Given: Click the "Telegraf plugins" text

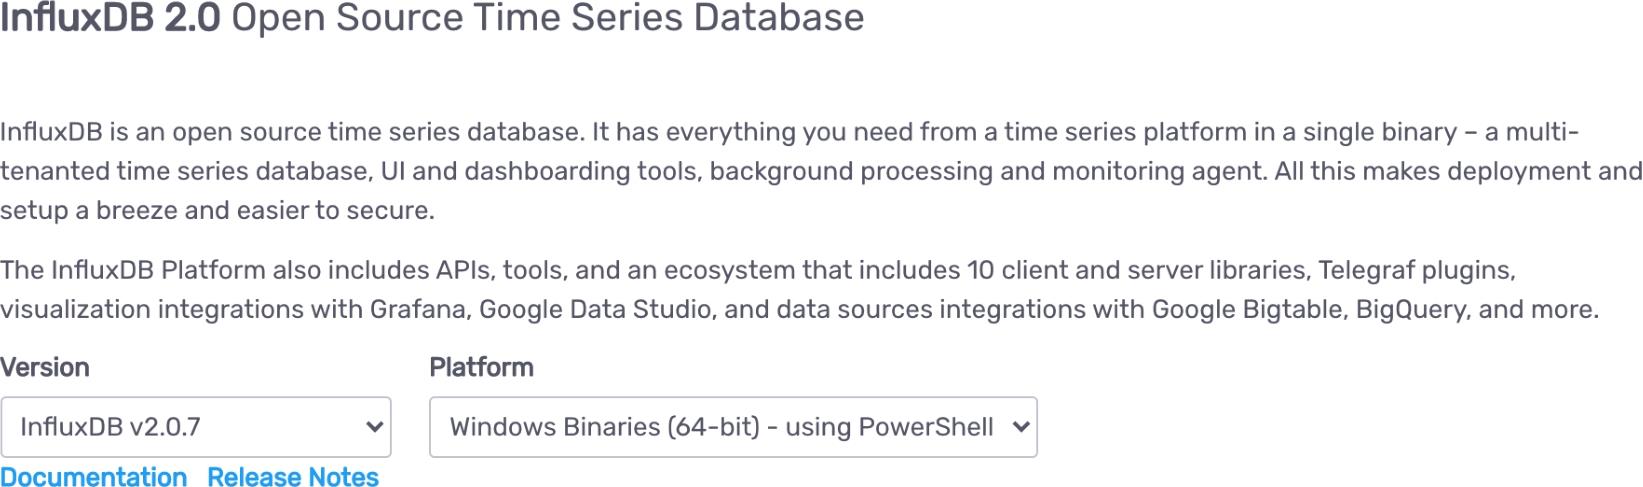Looking at the screenshot, I should tap(1416, 270).
